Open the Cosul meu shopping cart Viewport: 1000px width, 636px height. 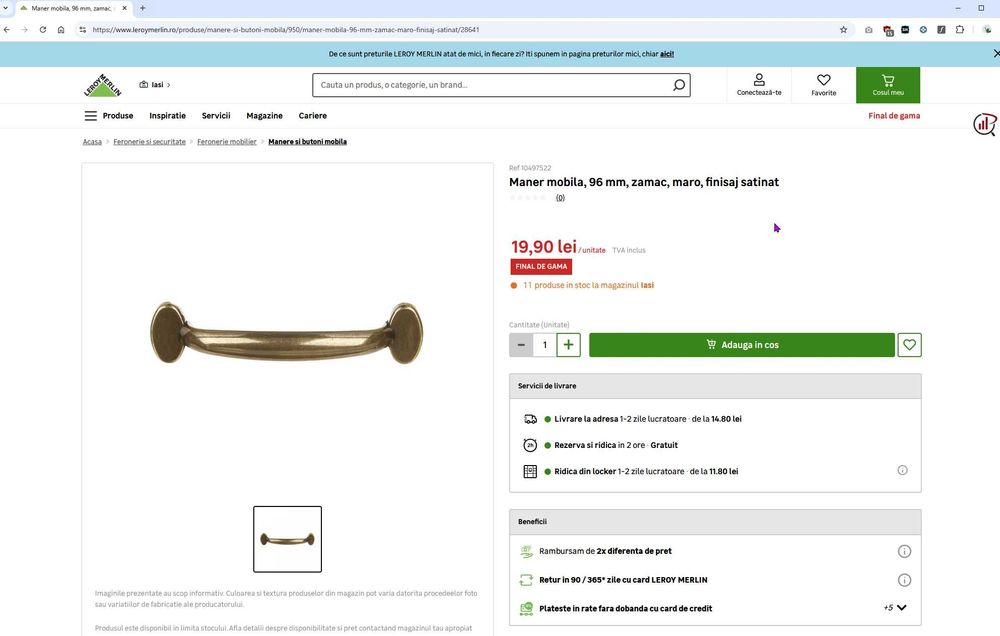click(x=888, y=85)
